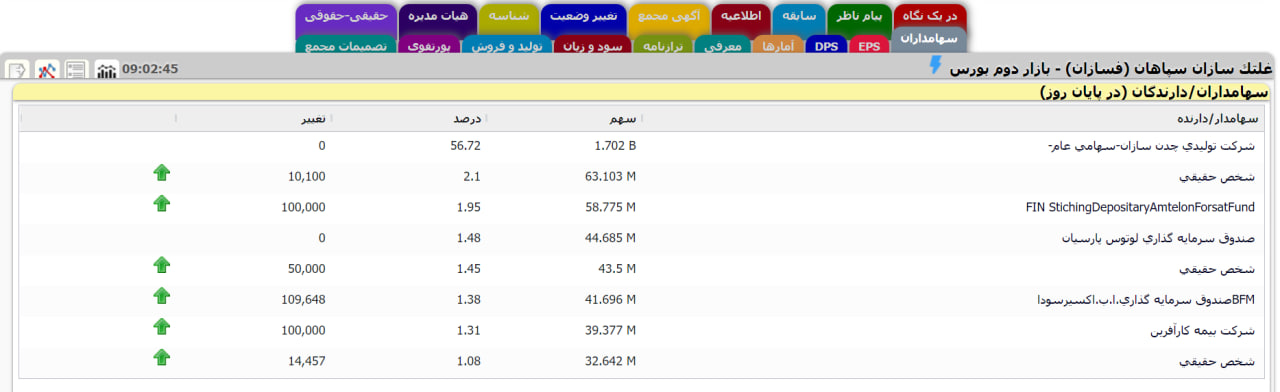1280x392 pixels.
Task: Click the list view icon in toolbar
Action: click(x=77, y=69)
